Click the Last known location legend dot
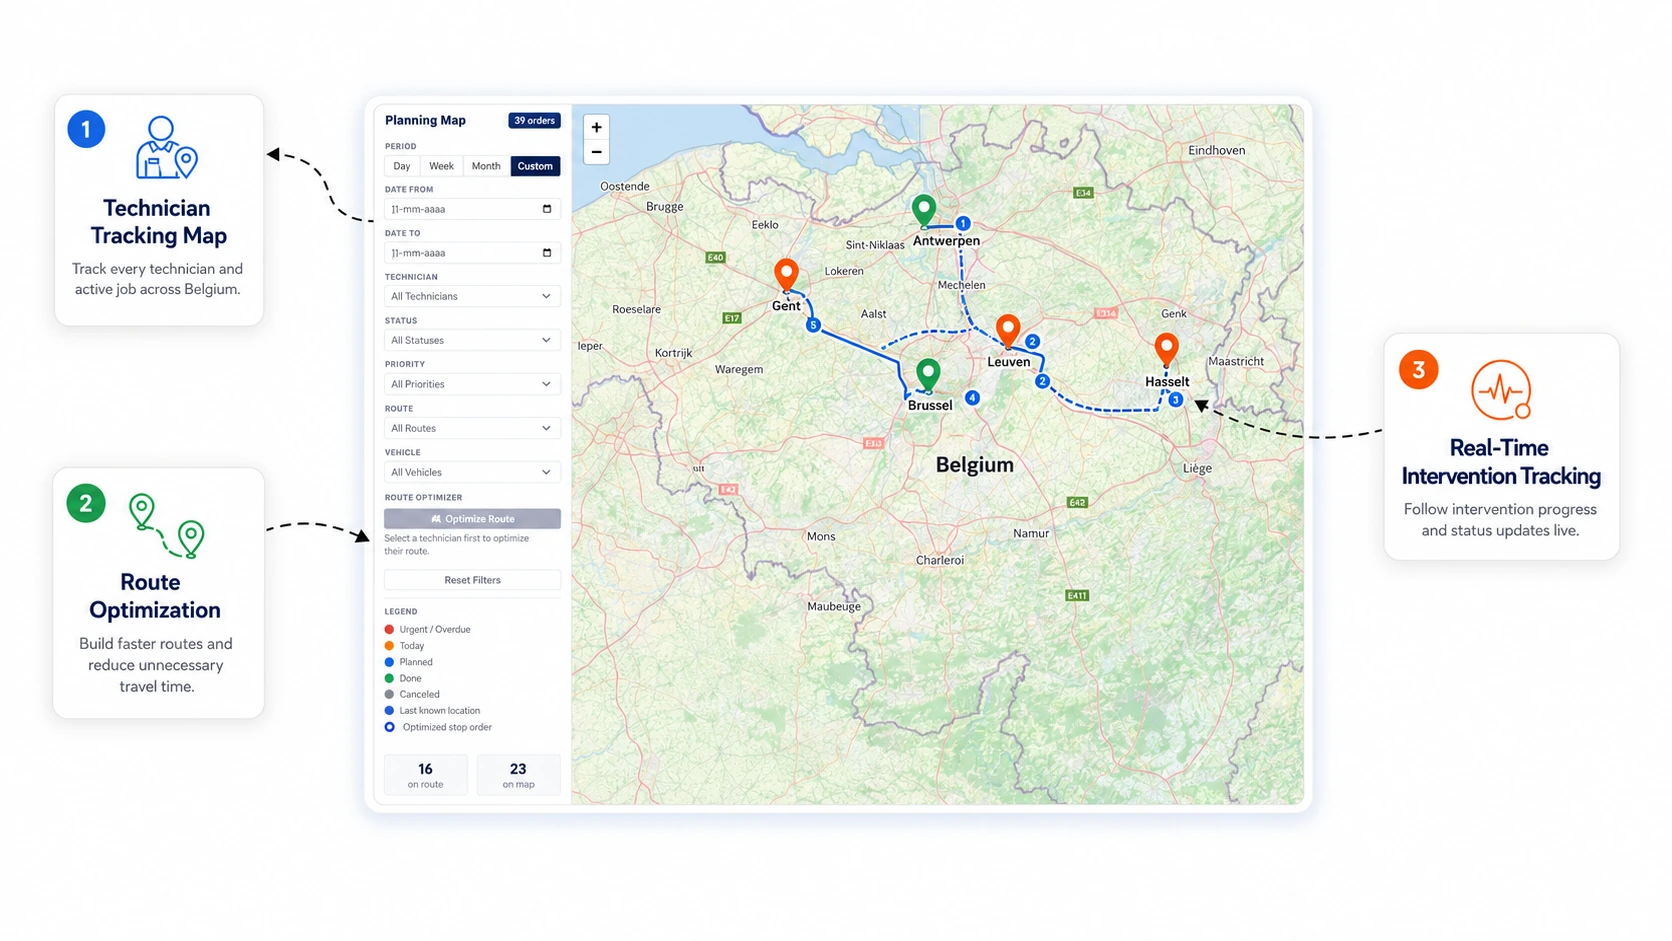This screenshot has height=941, width=1672. [x=390, y=711]
